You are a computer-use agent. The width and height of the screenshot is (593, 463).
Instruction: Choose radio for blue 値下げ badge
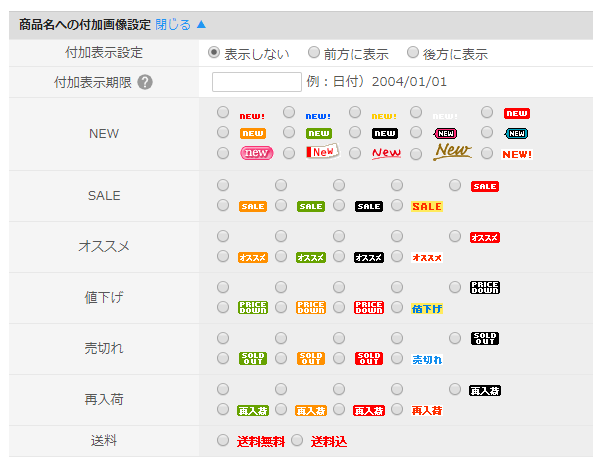[x=397, y=307]
